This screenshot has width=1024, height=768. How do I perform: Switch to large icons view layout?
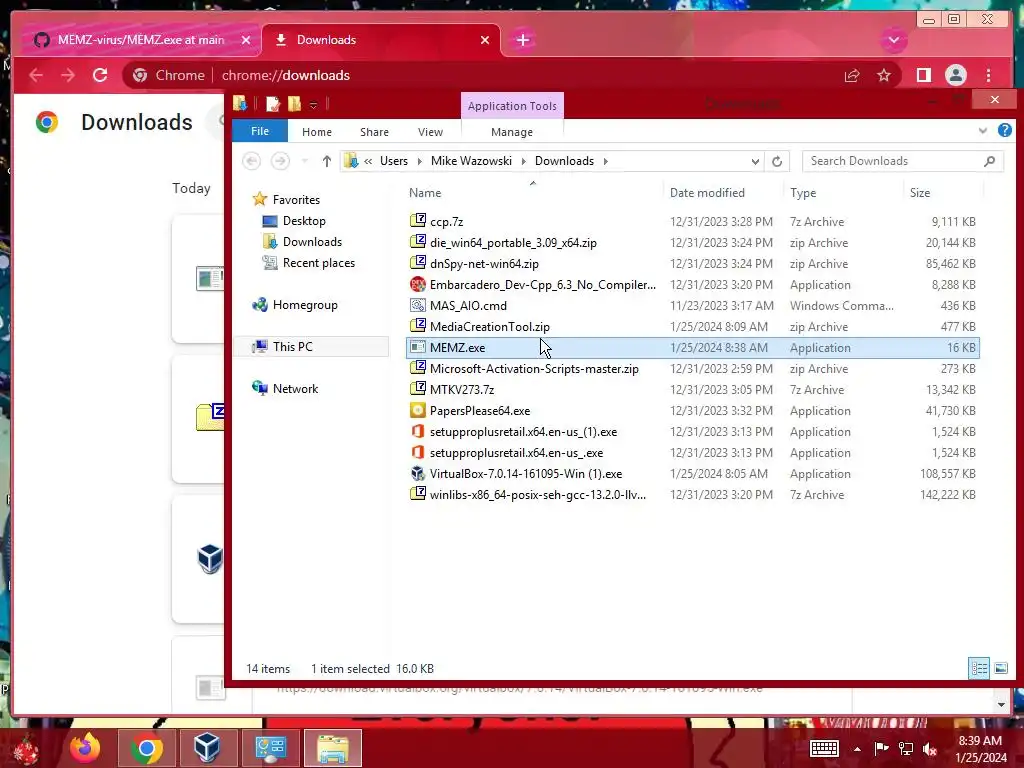1000,668
